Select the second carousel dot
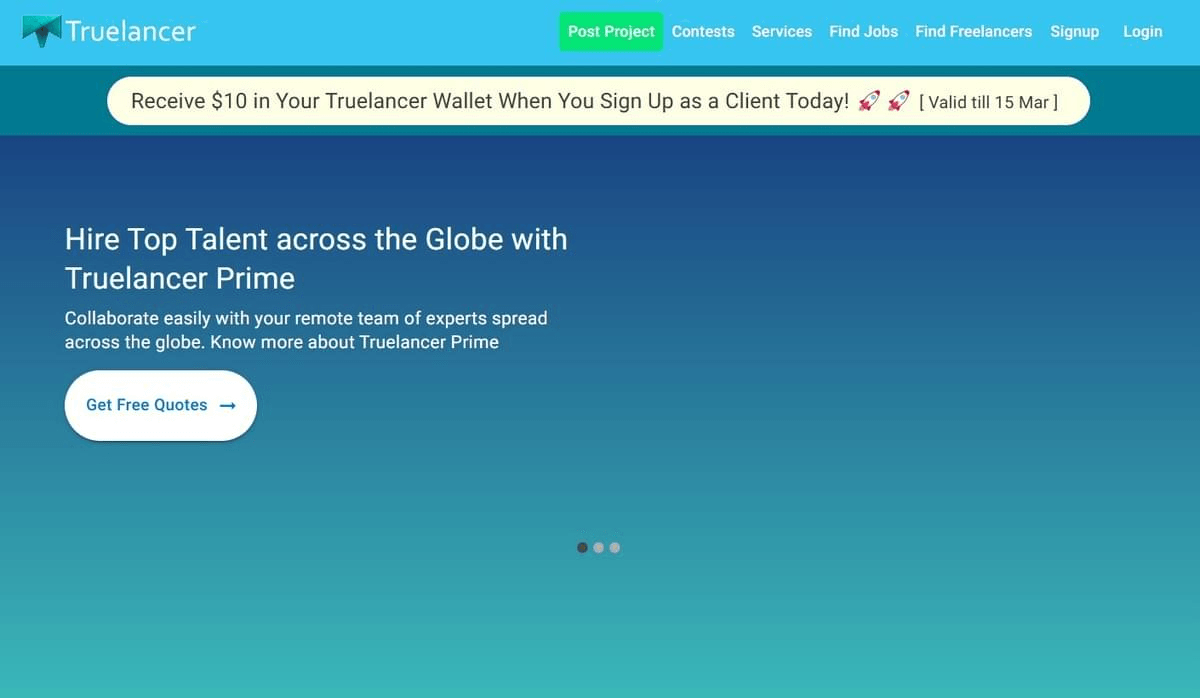1200x698 pixels. pyautogui.click(x=598, y=548)
